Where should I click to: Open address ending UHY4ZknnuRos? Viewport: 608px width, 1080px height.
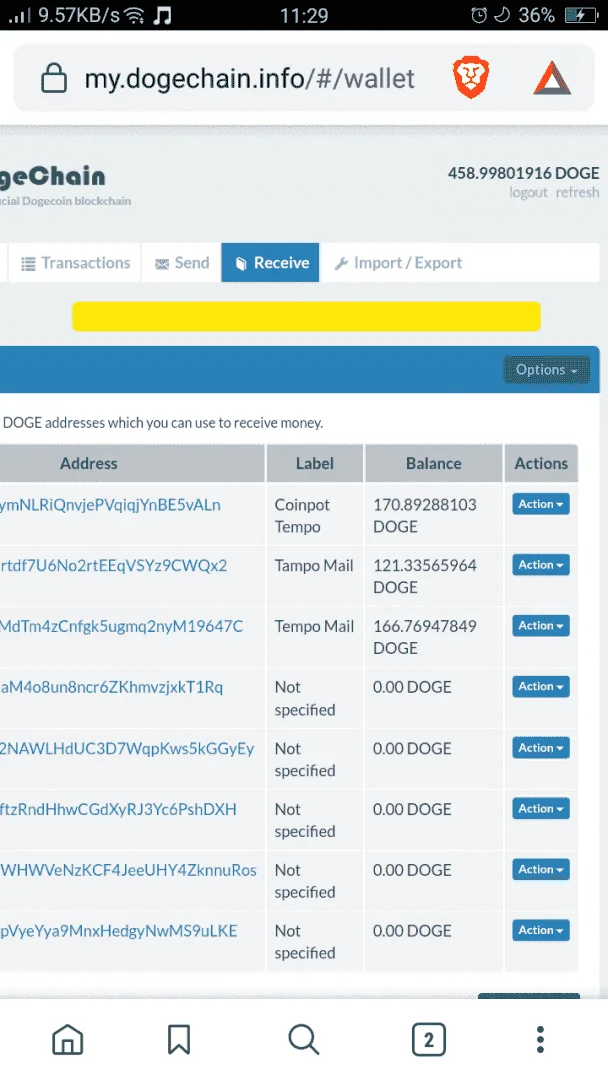click(x=128, y=870)
